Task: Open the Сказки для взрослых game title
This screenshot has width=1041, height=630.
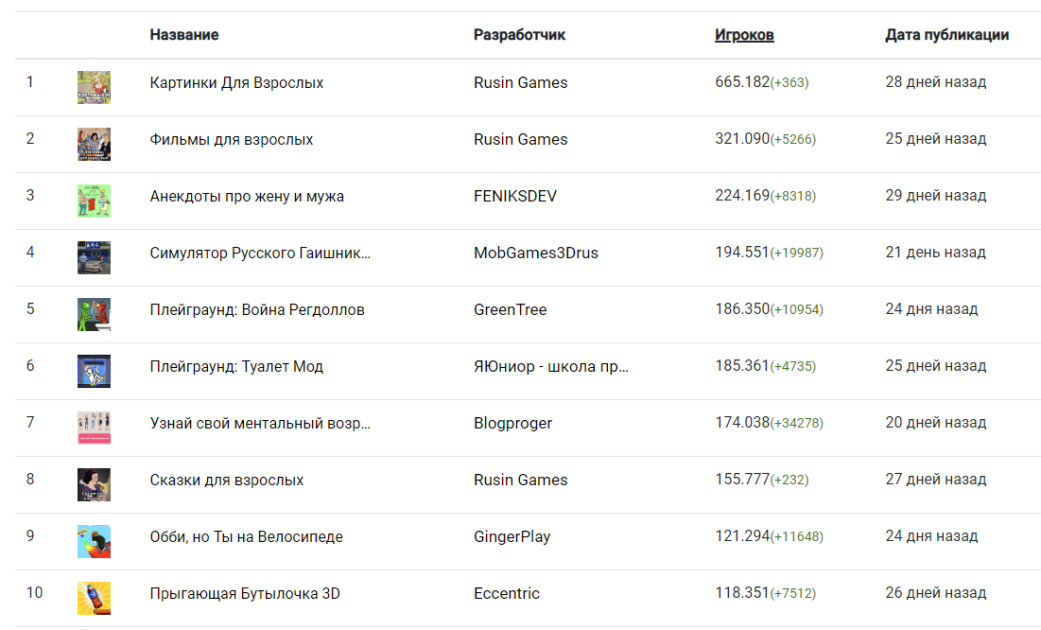Action: 226,480
